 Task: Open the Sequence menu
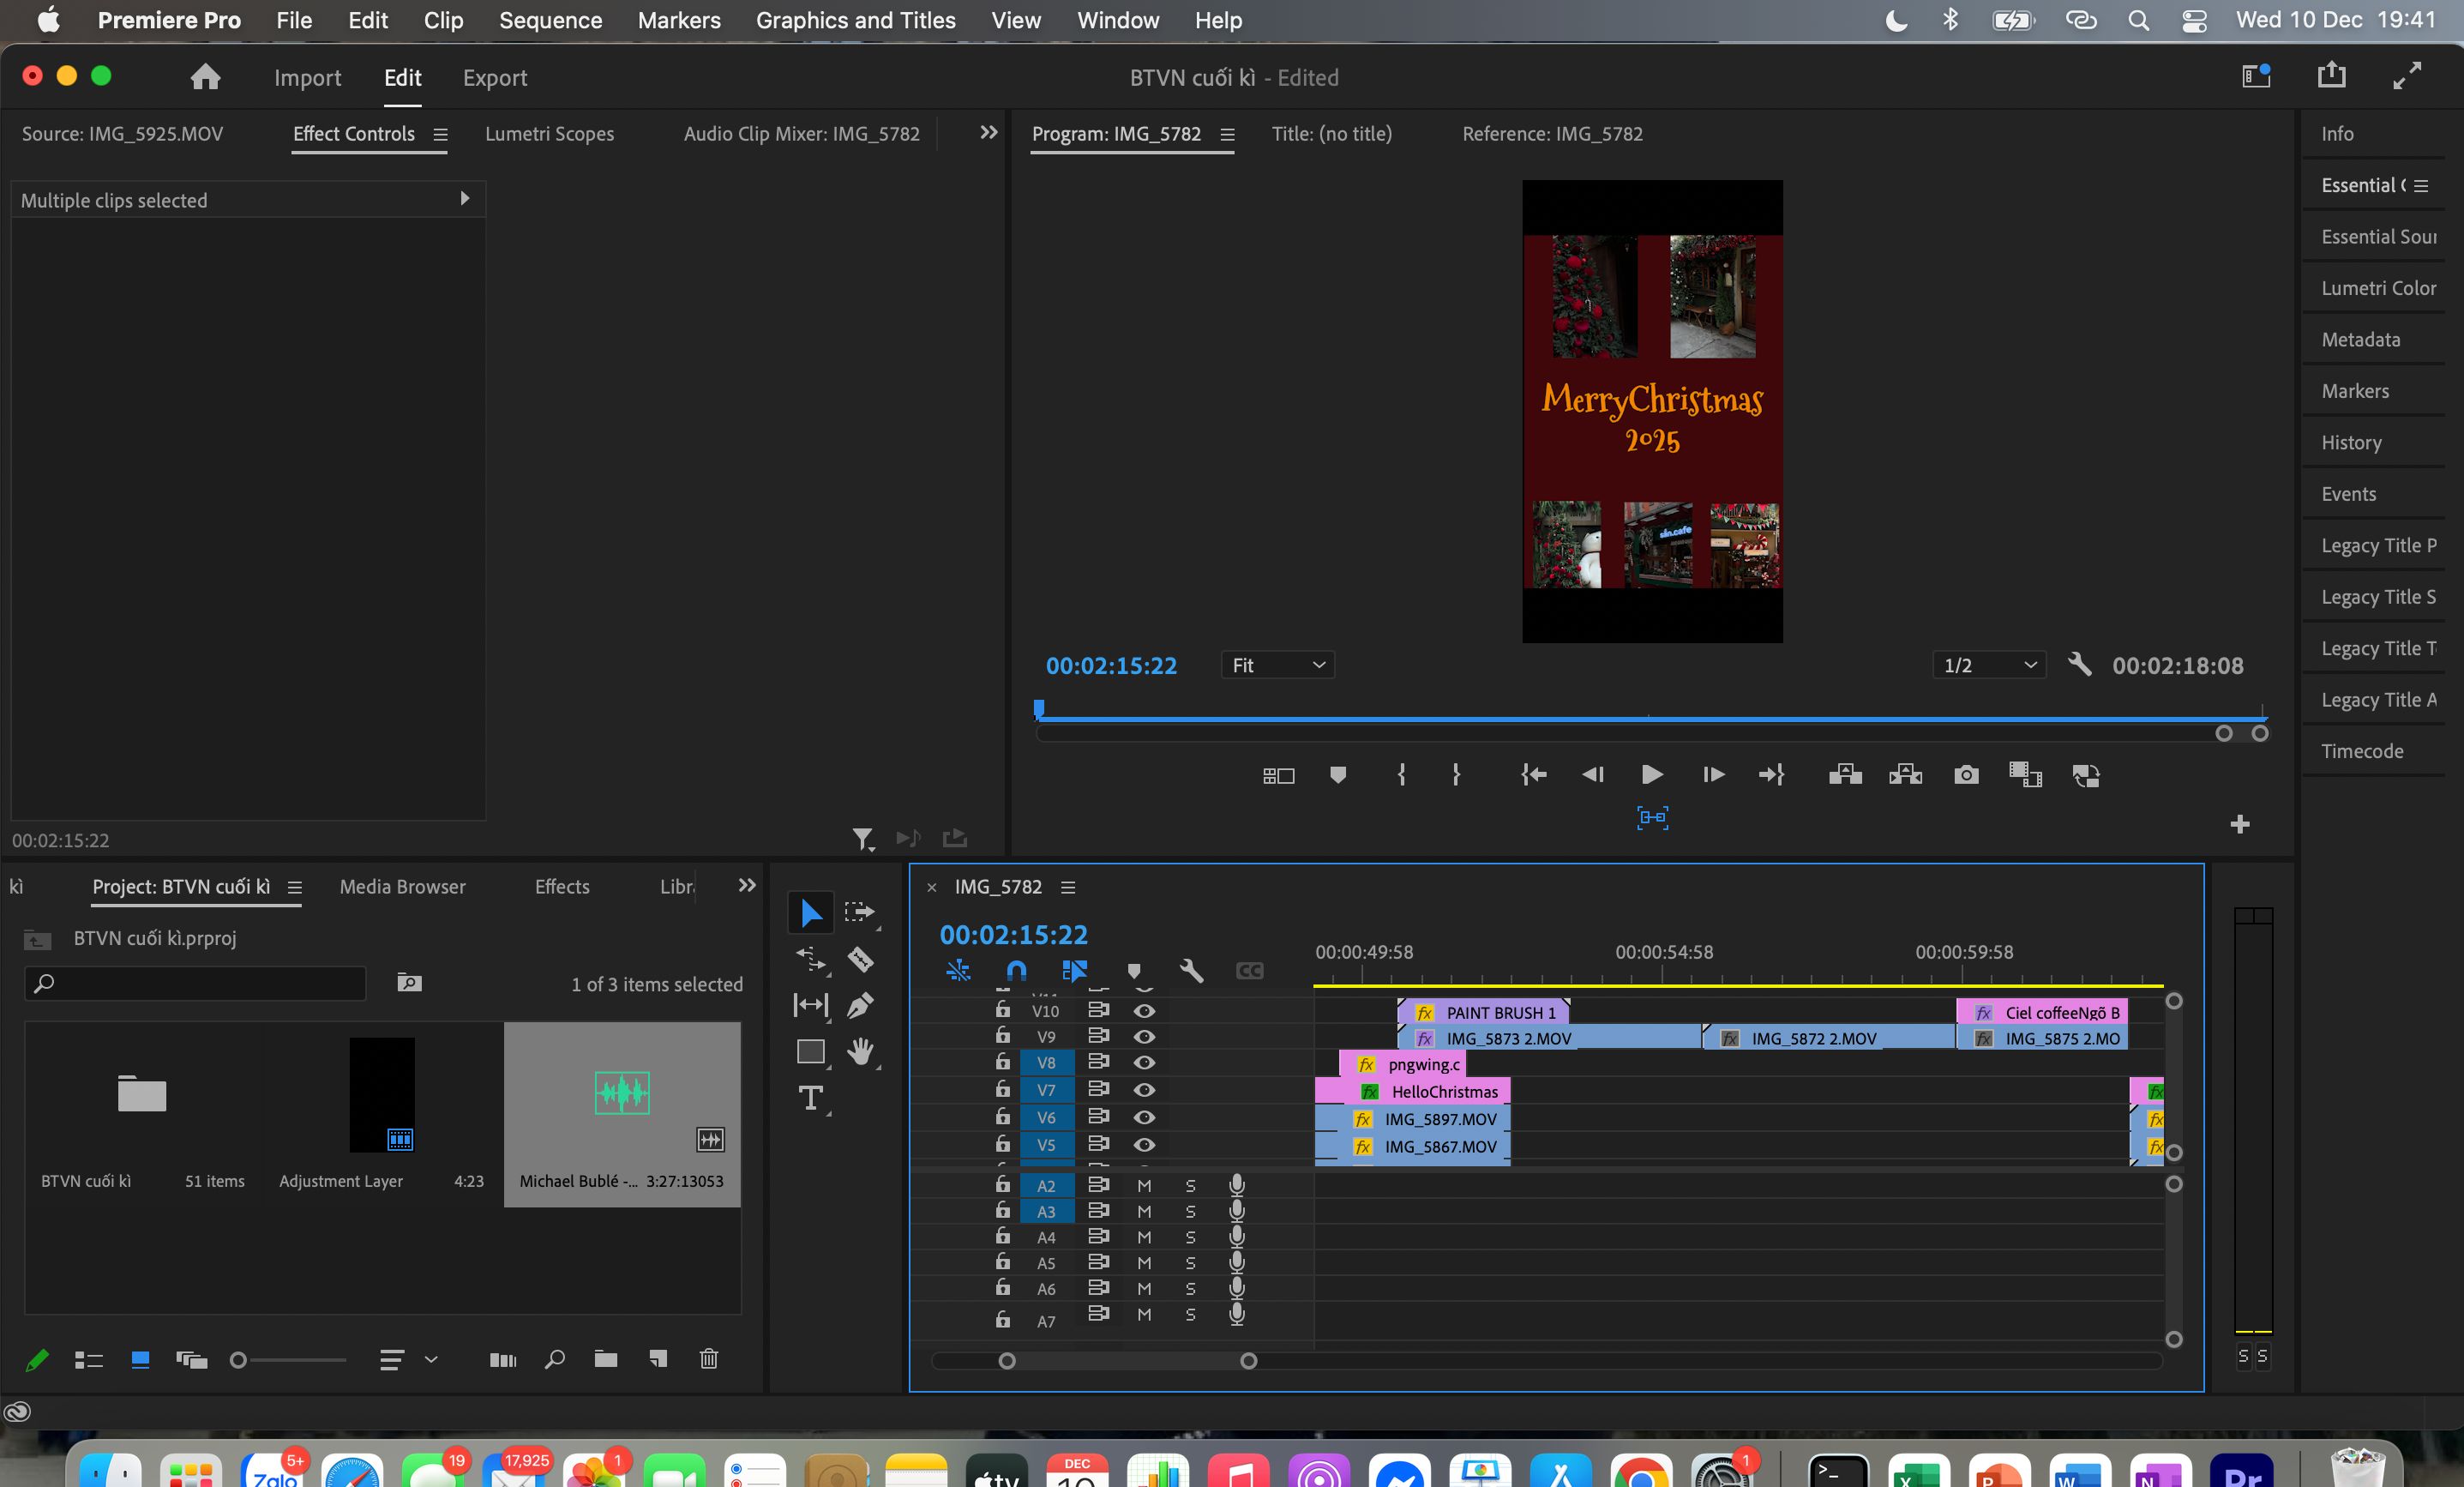coord(550,20)
